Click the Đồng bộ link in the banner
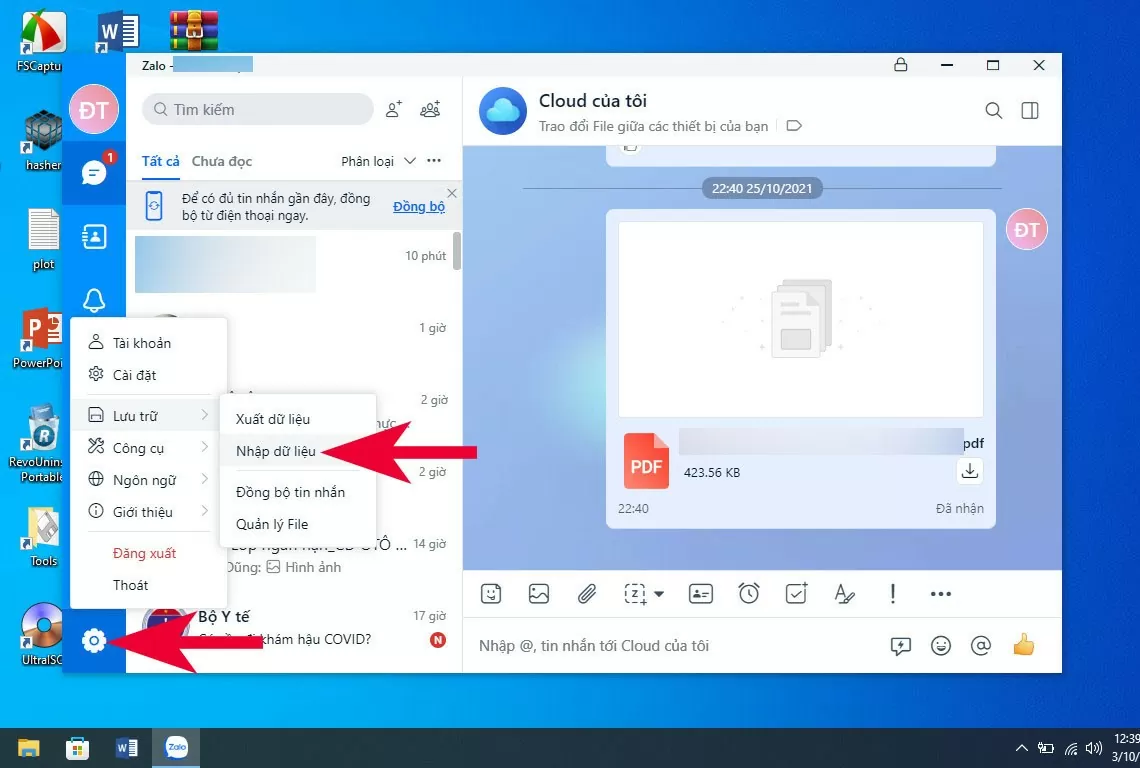 click(418, 206)
